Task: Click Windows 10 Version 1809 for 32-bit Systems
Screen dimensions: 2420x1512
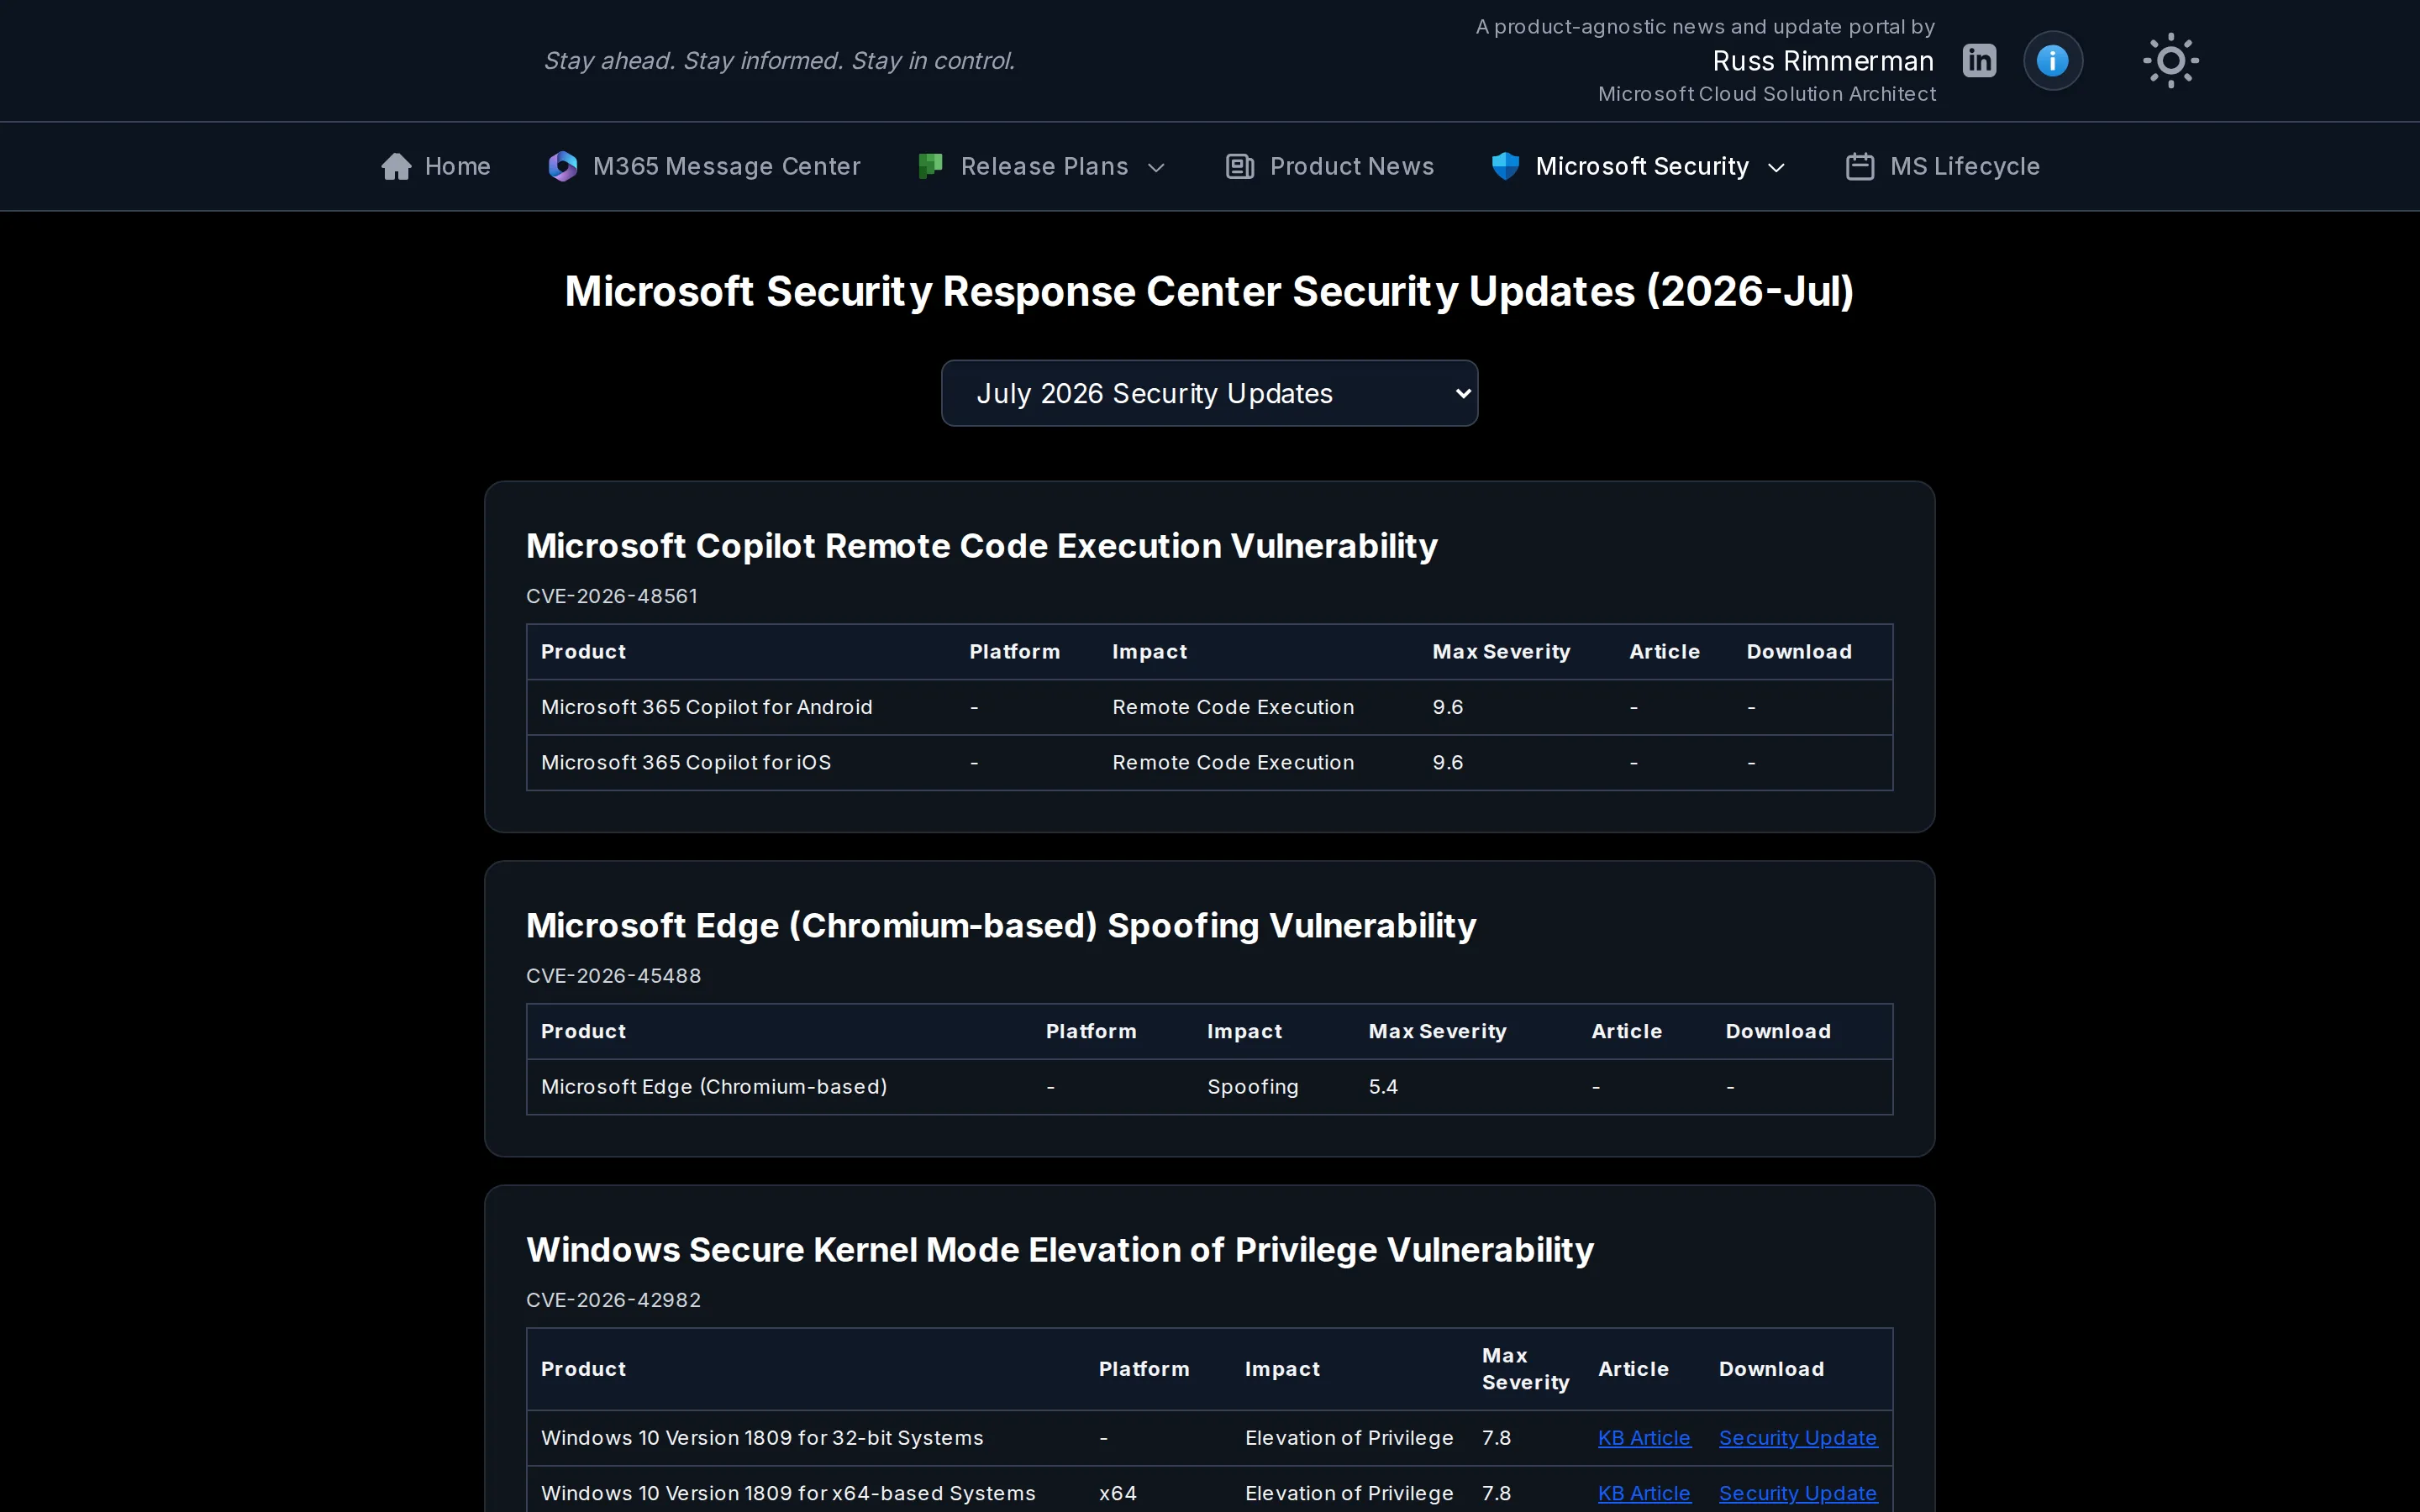Action: coord(762,1437)
